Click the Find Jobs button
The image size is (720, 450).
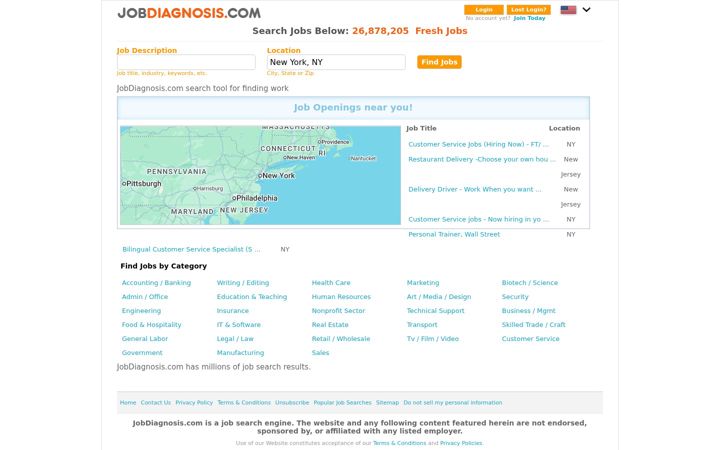coord(439,62)
